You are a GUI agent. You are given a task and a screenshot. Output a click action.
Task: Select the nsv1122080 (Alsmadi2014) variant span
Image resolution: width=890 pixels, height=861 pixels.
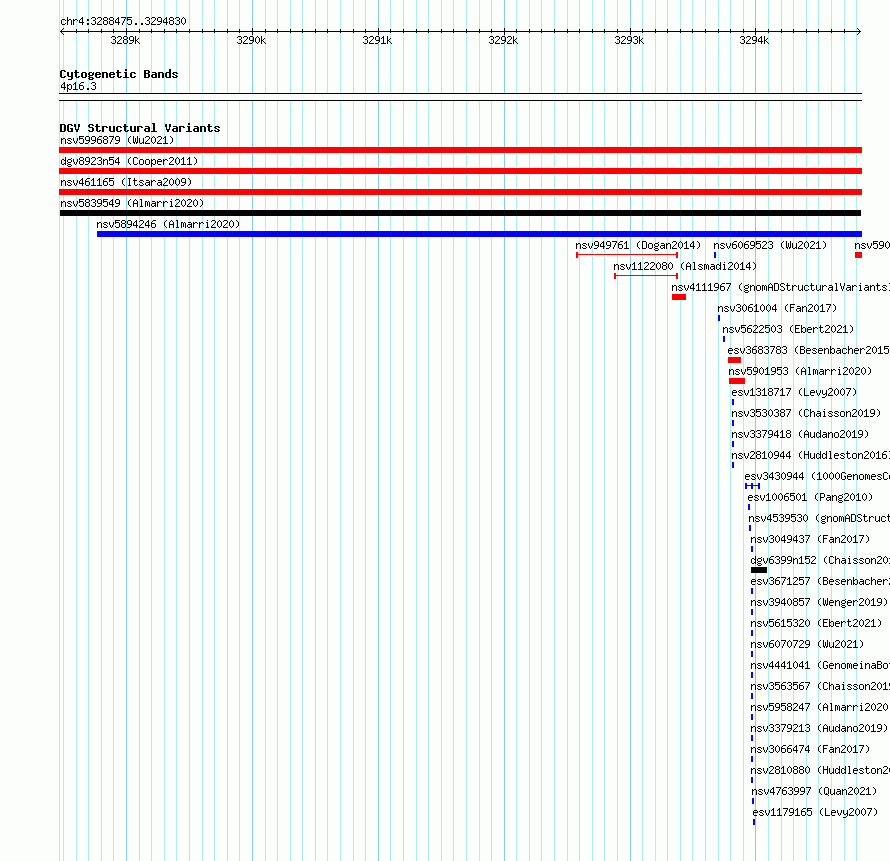click(x=646, y=276)
